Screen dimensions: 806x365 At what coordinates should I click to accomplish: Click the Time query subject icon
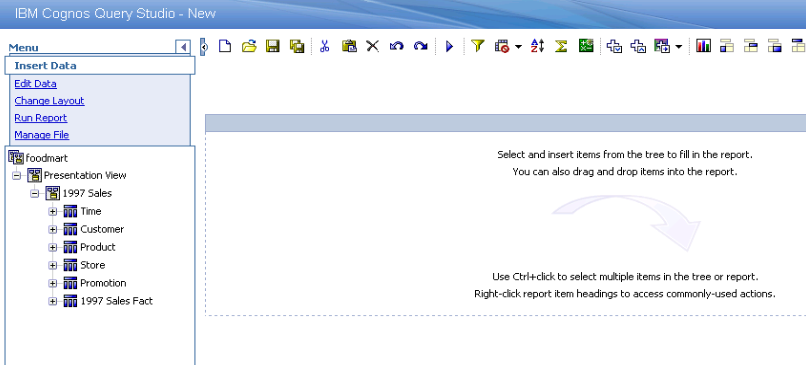[x=70, y=211]
